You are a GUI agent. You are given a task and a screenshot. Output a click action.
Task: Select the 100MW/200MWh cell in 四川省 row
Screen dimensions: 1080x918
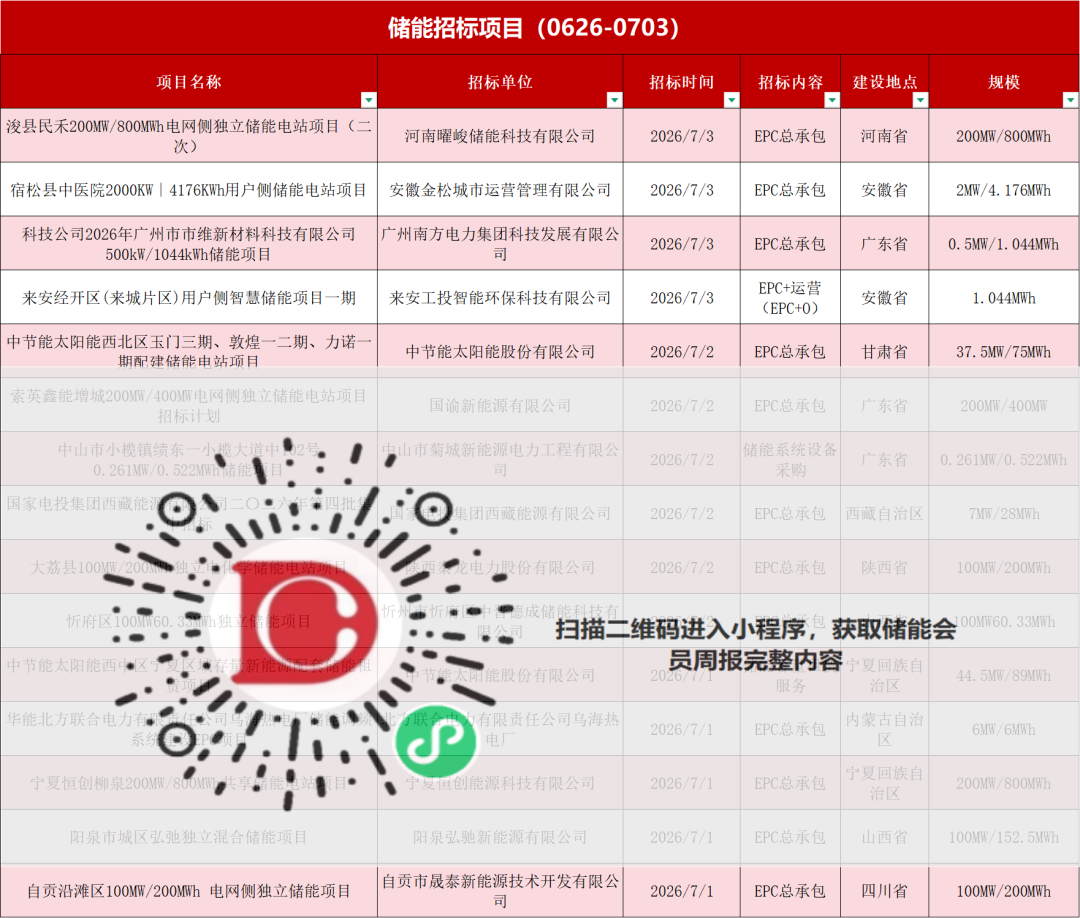coord(1004,891)
